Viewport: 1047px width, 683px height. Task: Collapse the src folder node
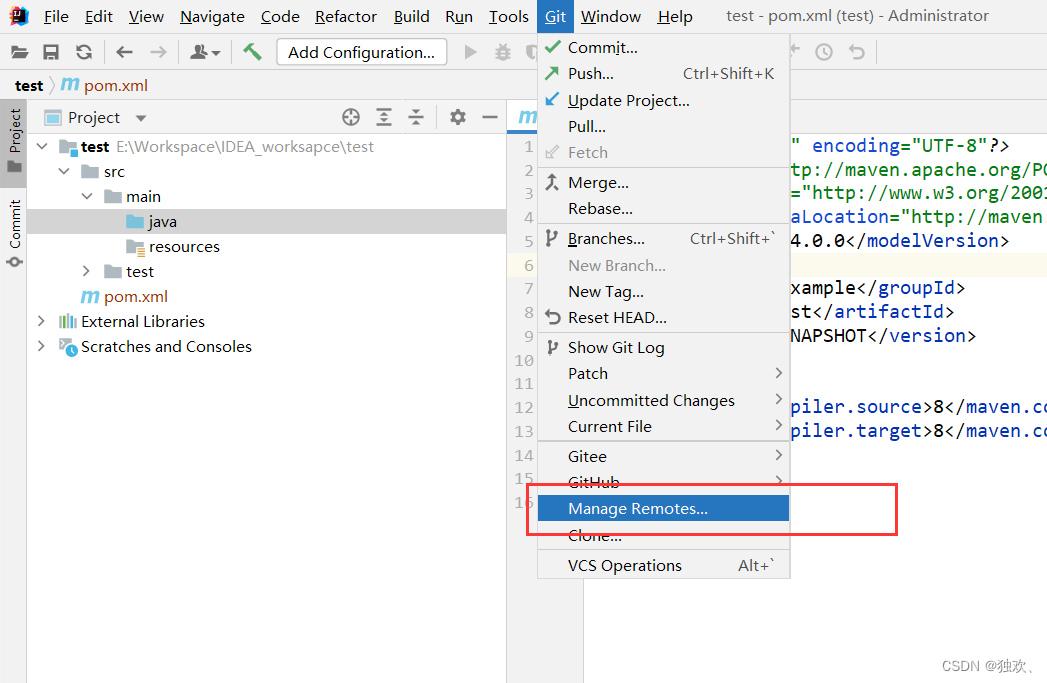click(64, 172)
